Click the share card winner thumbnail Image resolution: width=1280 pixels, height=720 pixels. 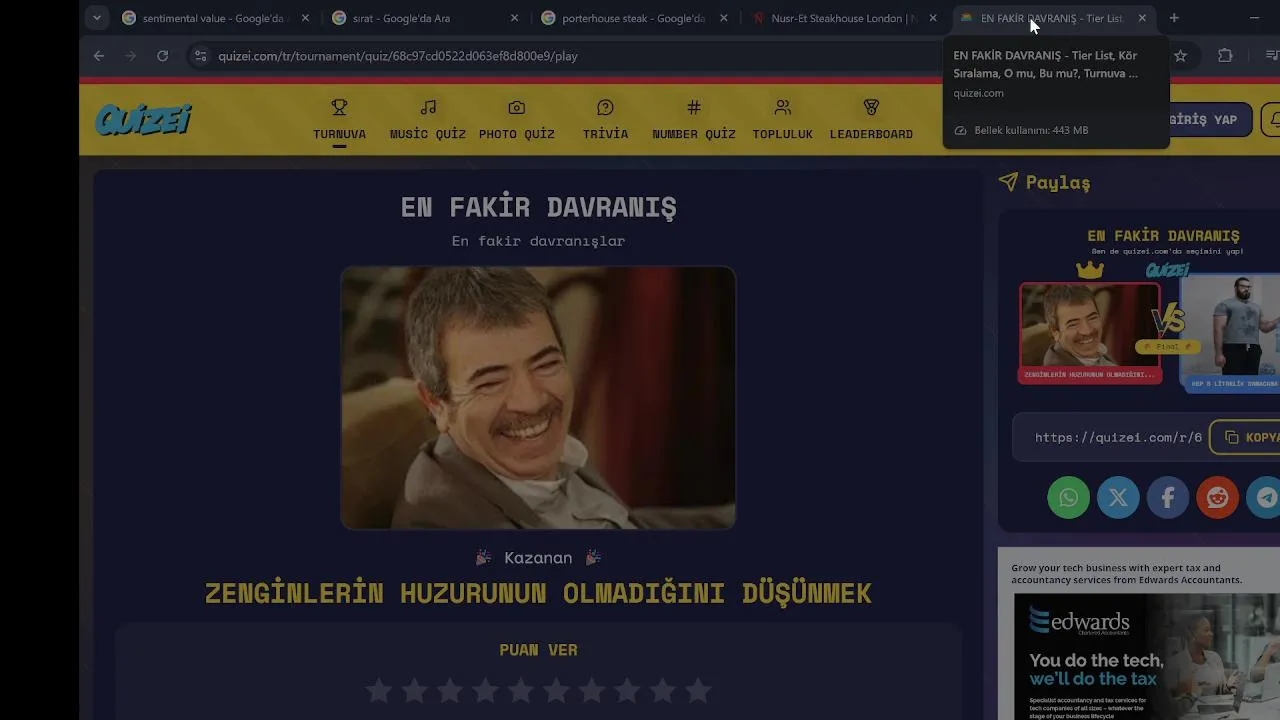pyautogui.click(x=1090, y=326)
